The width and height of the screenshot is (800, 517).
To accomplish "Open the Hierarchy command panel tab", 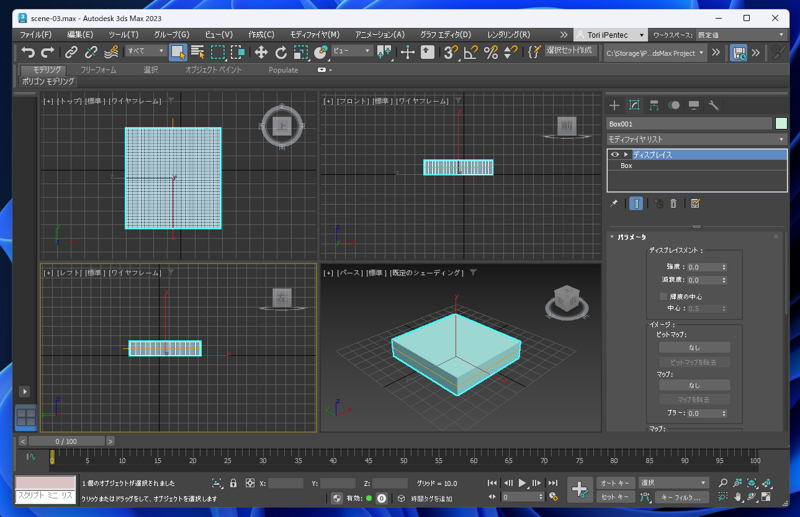I will click(654, 106).
